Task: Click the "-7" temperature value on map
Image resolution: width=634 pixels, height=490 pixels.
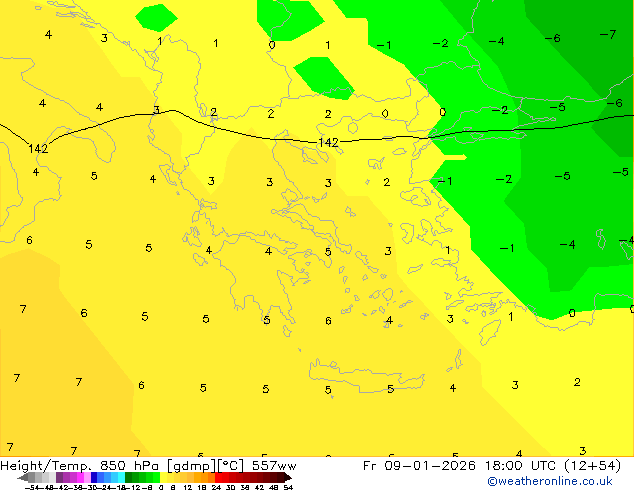Action: [608, 35]
